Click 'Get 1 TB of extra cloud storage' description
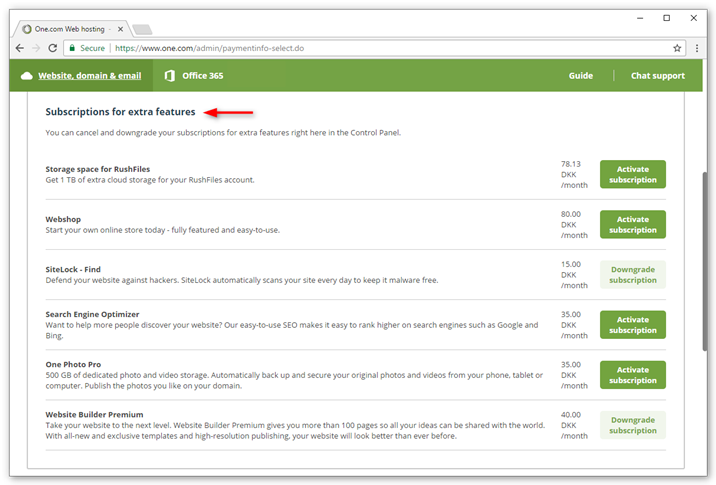Screen dimensions: 716x485 coord(150,180)
